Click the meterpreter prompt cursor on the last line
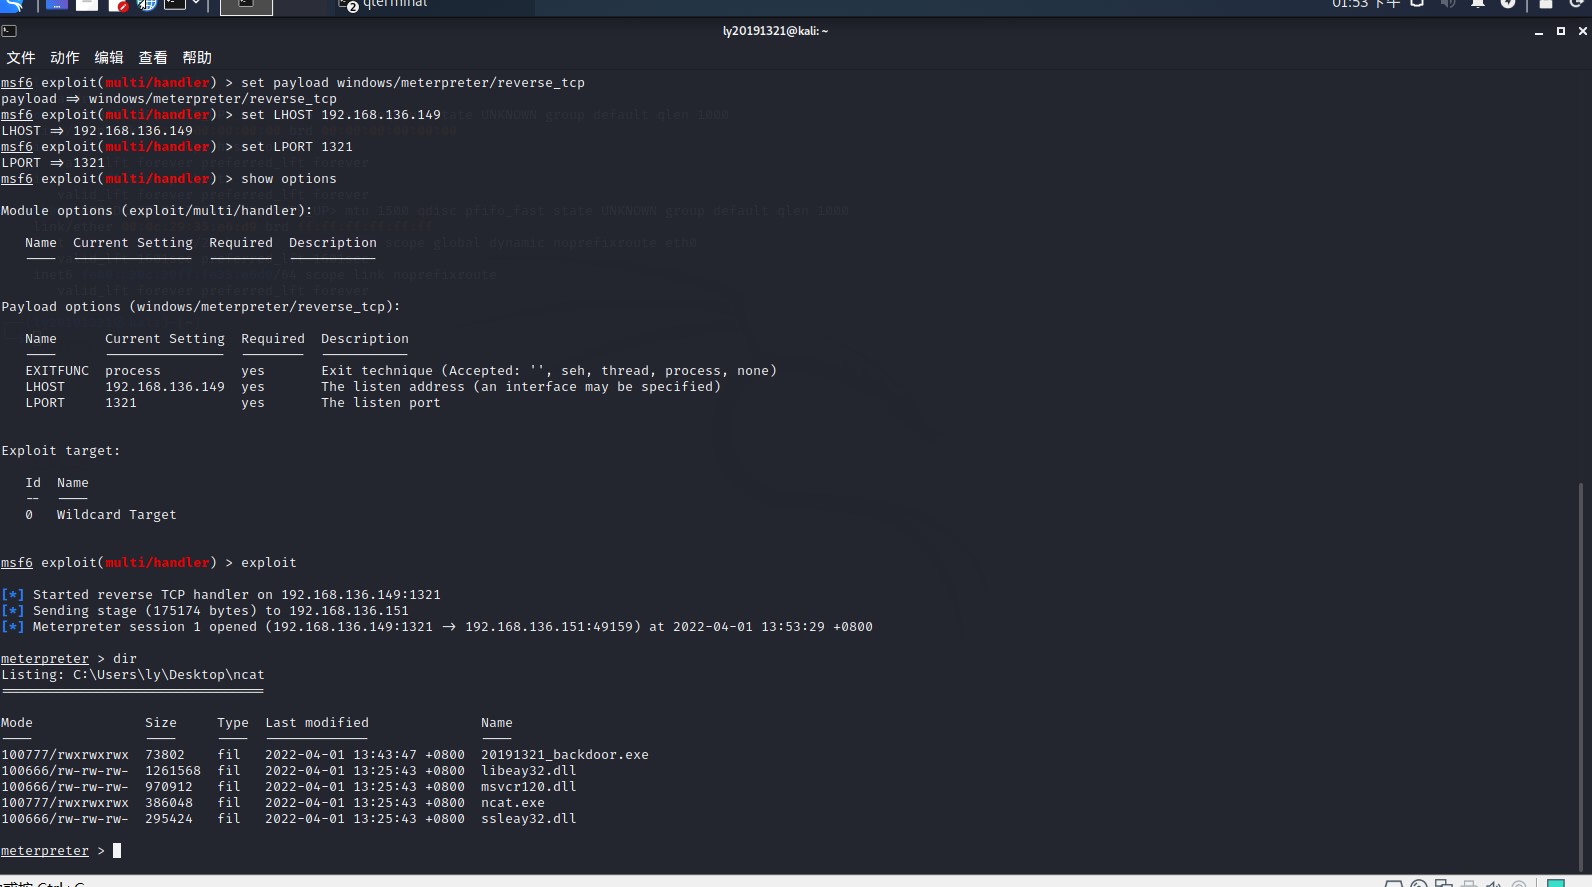This screenshot has width=1592, height=887. tap(117, 851)
